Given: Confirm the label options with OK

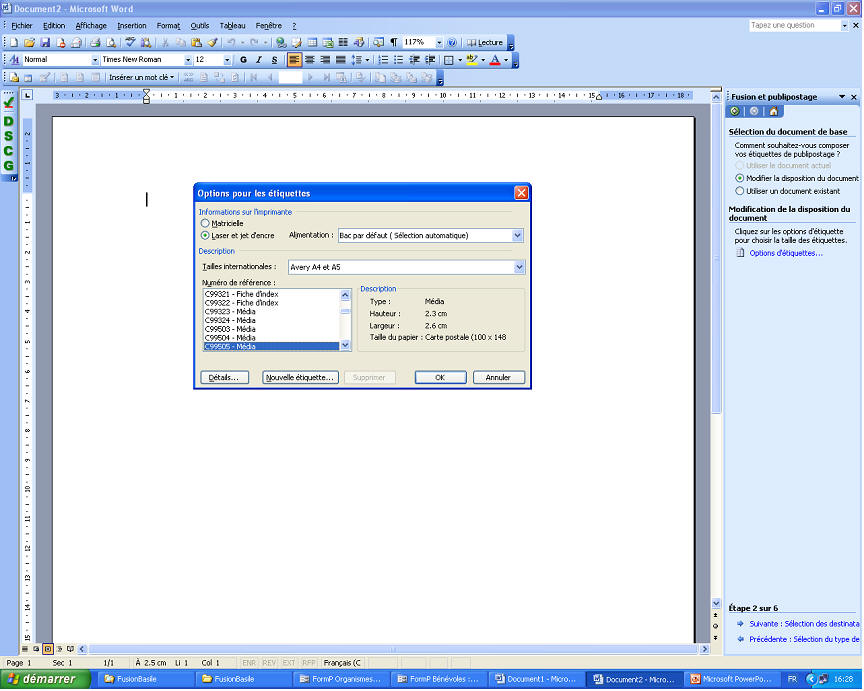Looking at the screenshot, I should point(440,378).
